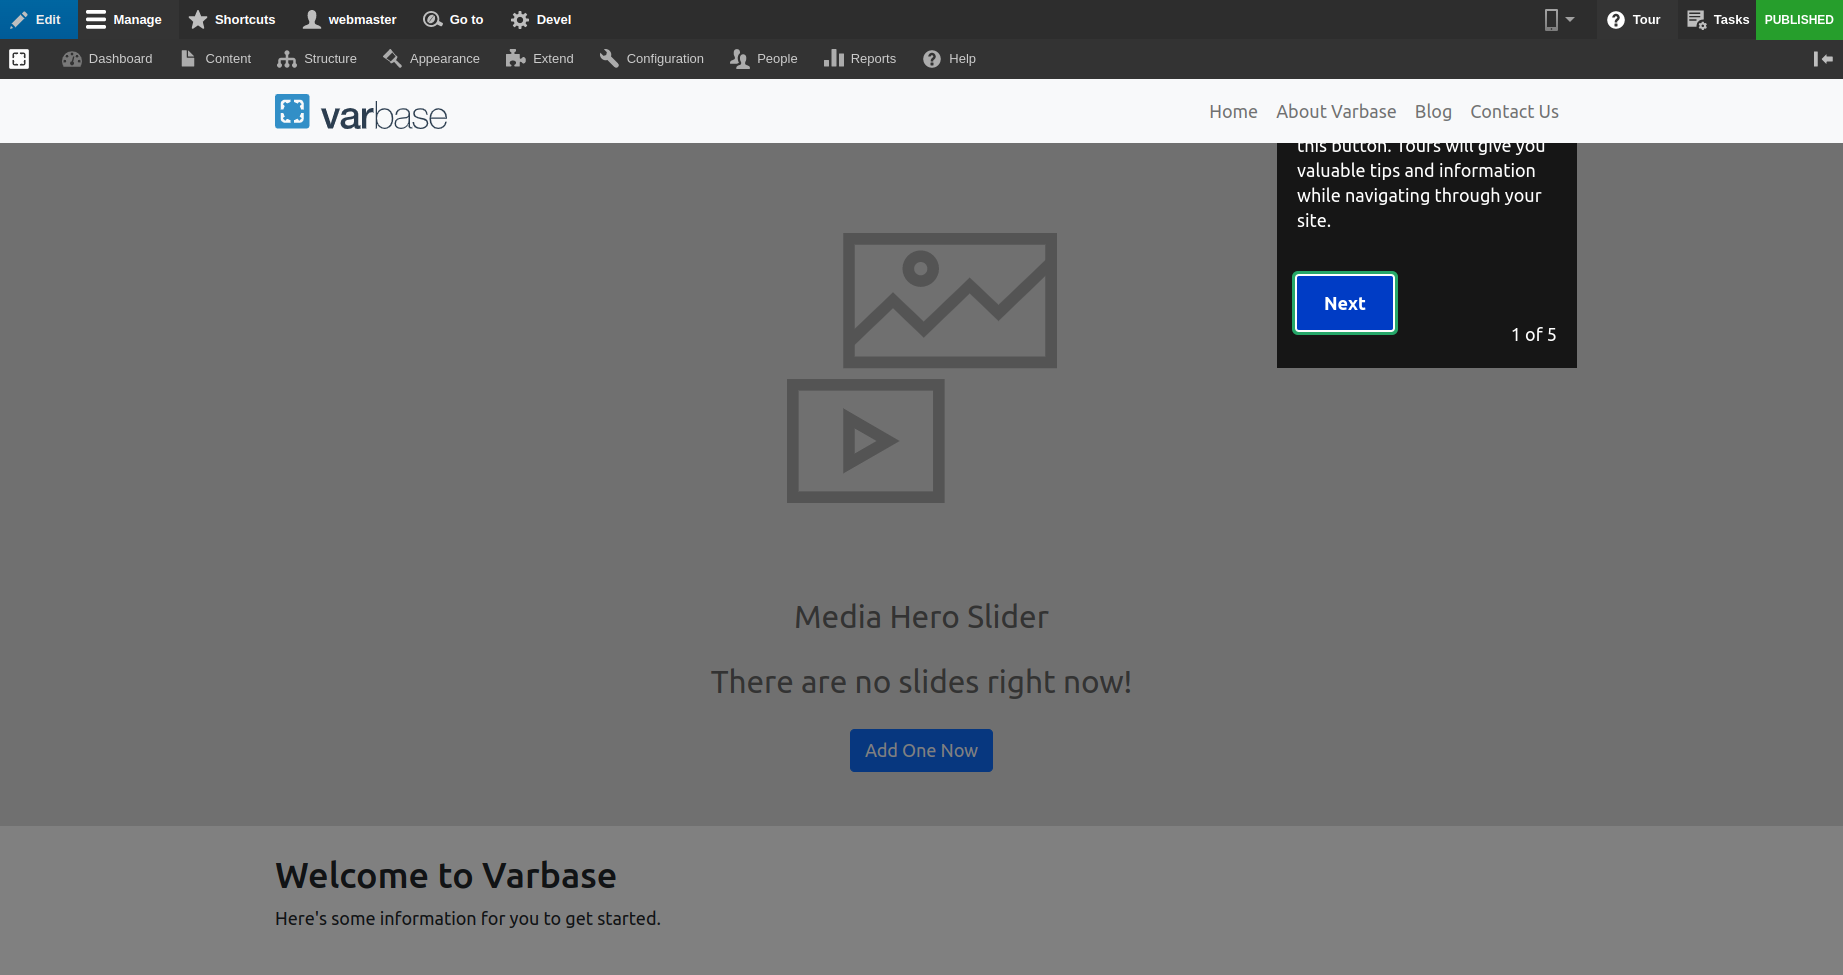Open the Content admin menu
The height and width of the screenshot is (975, 1843).
216,59
